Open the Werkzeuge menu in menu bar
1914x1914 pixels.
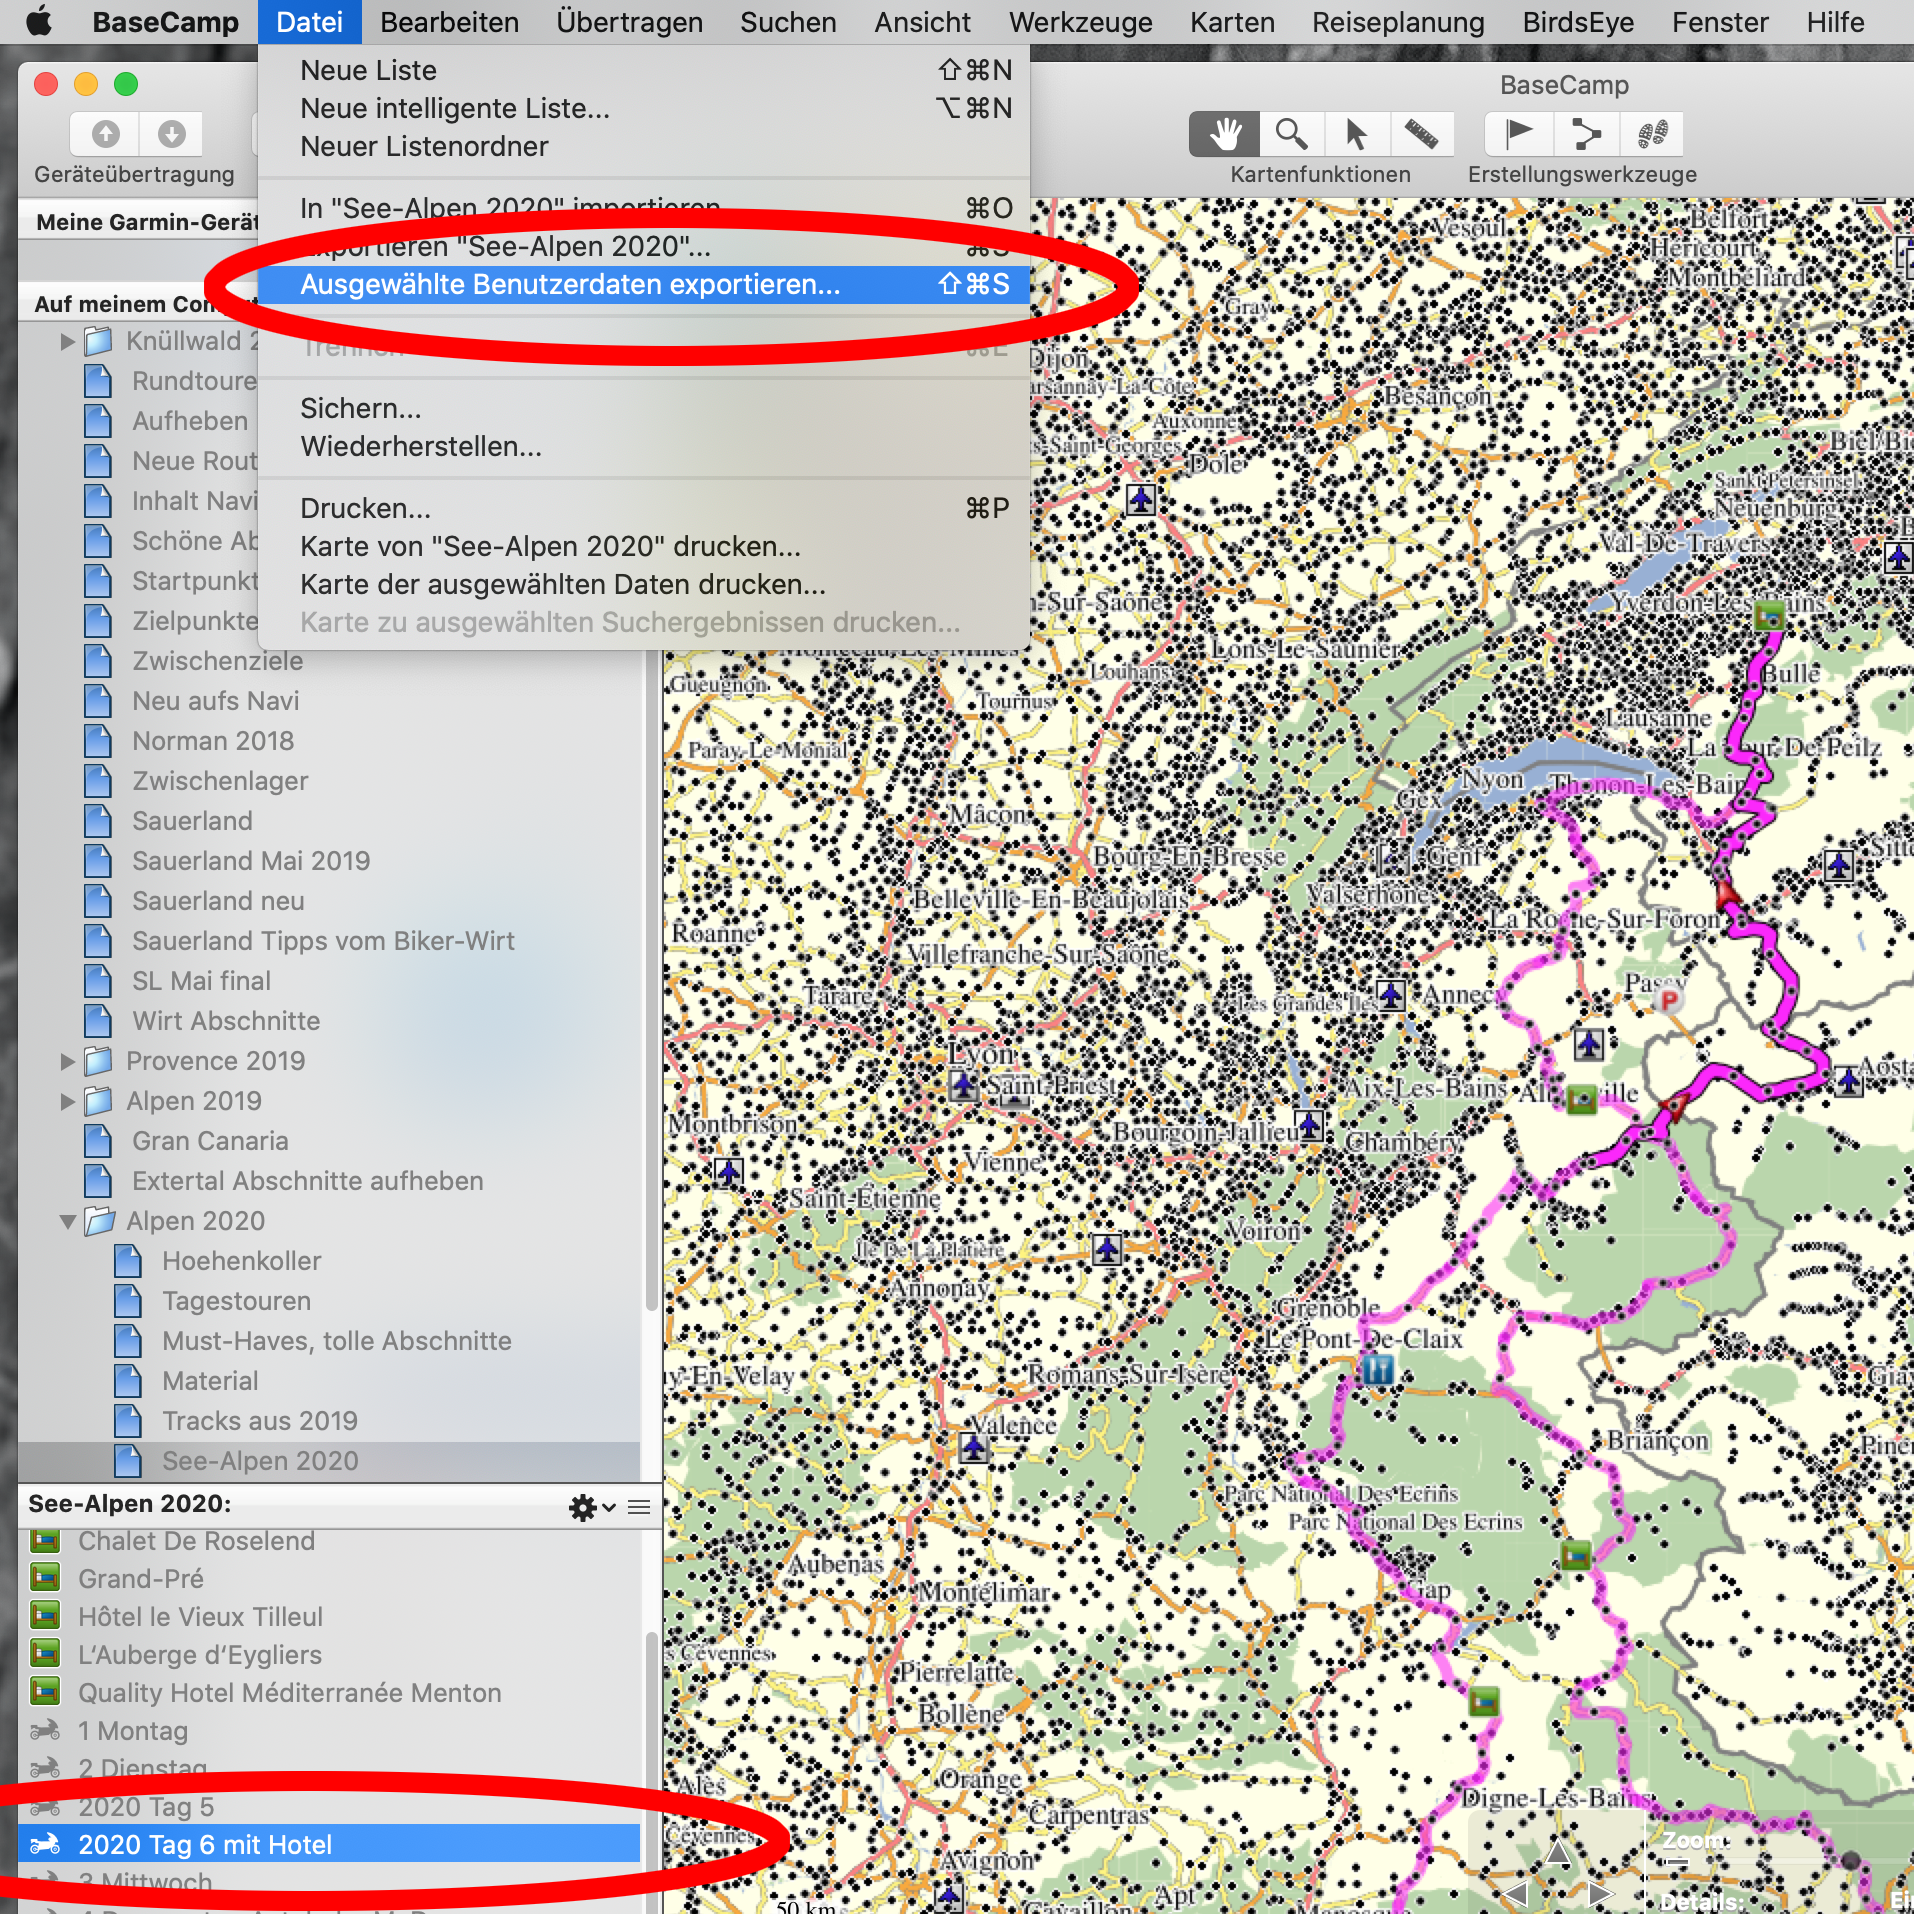(x=1079, y=22)
